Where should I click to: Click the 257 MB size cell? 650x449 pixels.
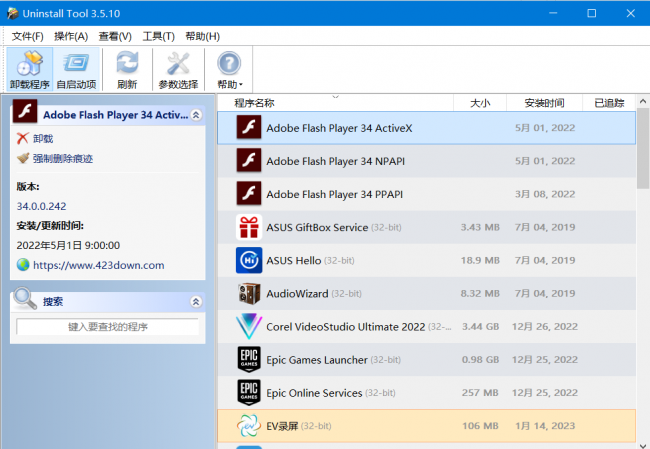[x=480, y=393]
